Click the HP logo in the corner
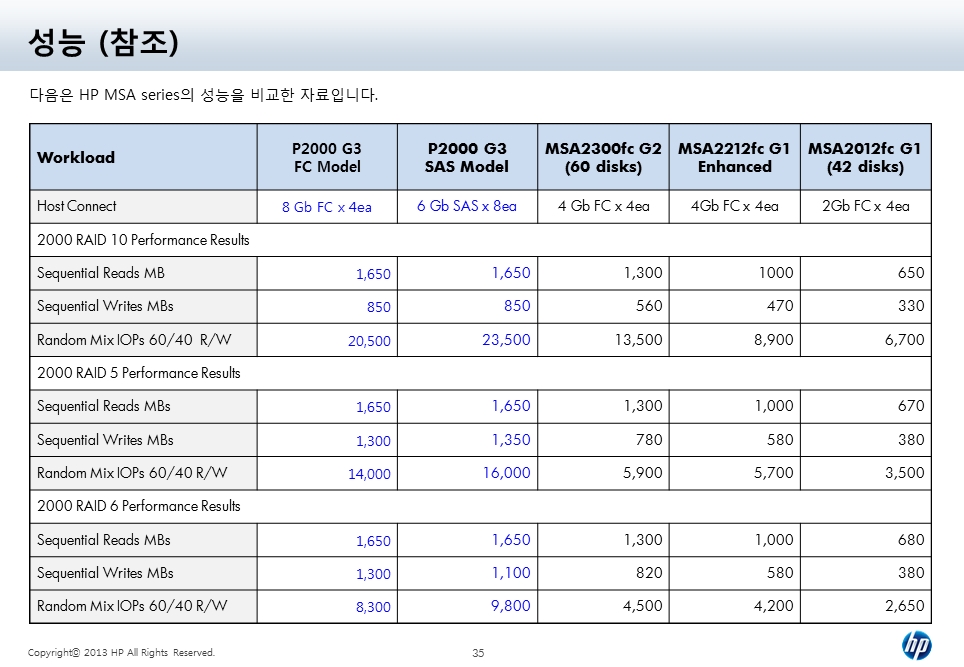This screenshot has width=964, height=667. pyautogui.click(x=917, y=645)
